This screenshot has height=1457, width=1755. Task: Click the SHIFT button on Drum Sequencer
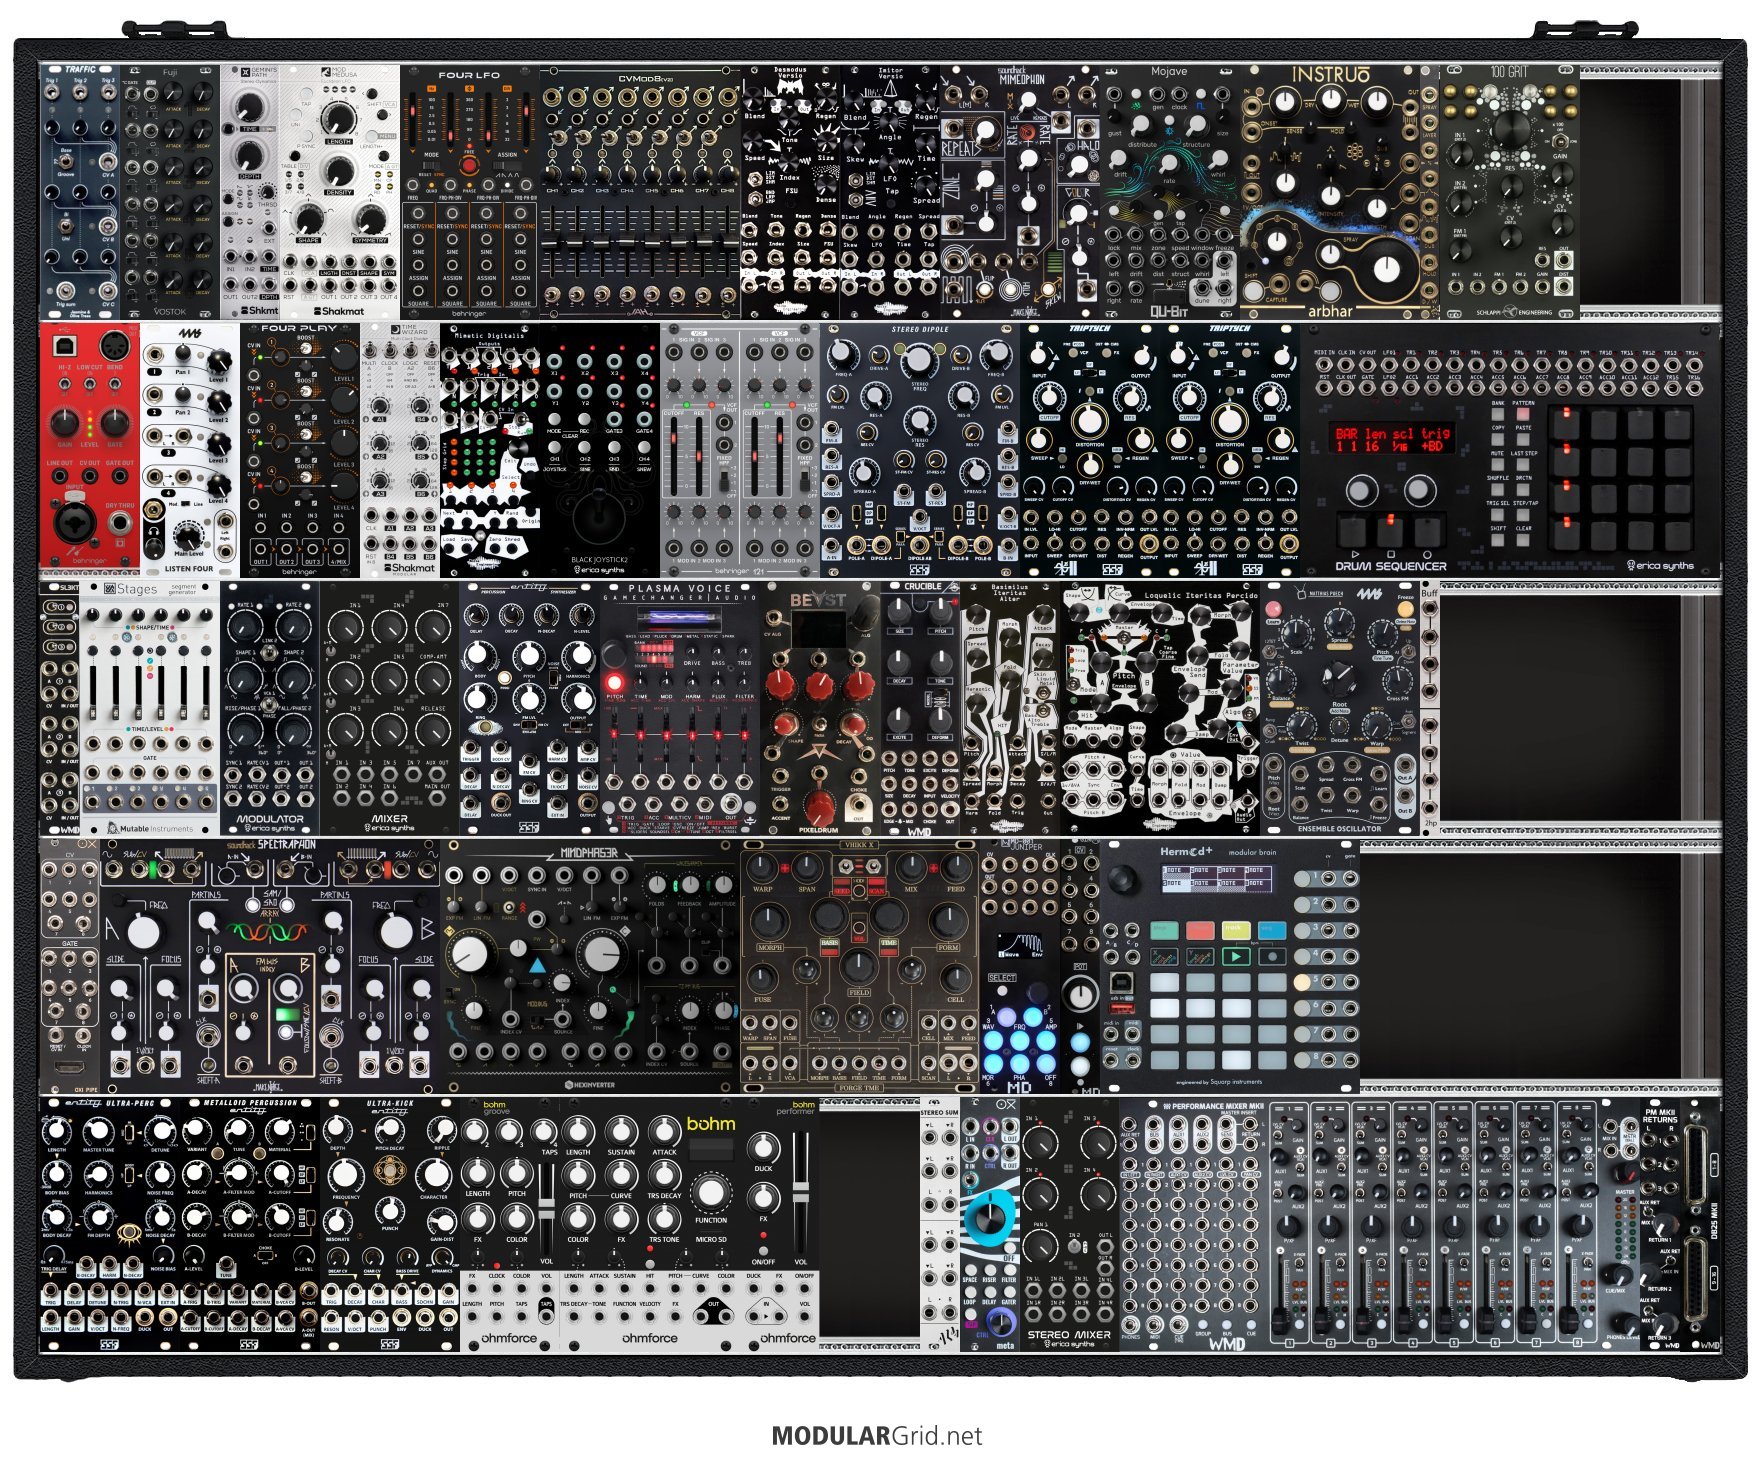tap(1498, 540)
